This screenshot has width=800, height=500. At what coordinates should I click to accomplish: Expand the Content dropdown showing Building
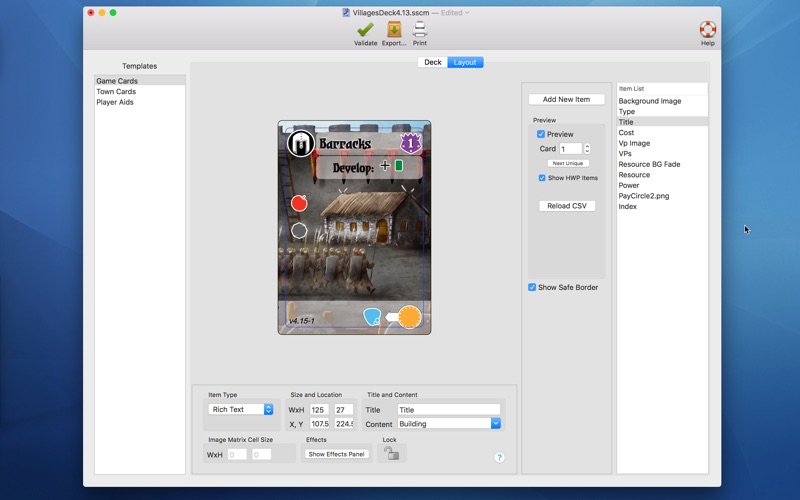pos(495,424)
